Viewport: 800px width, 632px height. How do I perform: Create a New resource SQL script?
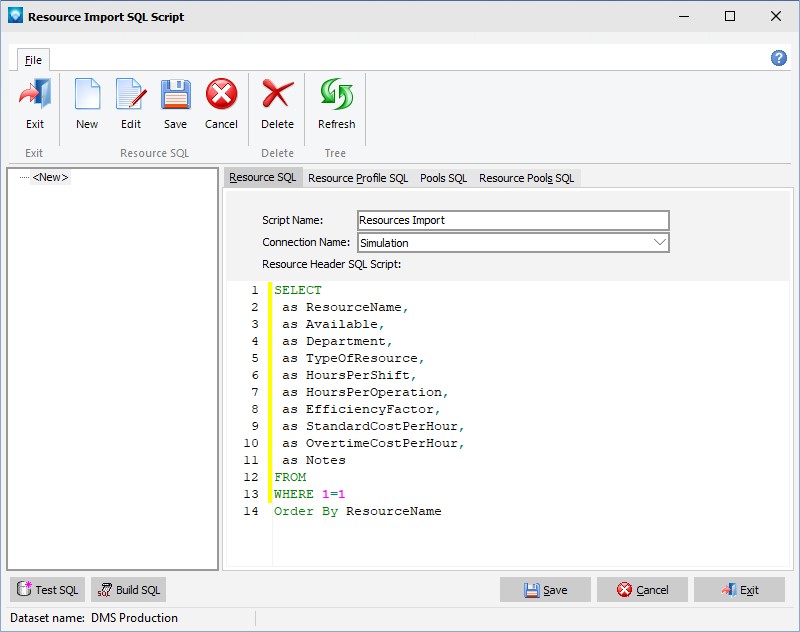(x=87, y=104)
